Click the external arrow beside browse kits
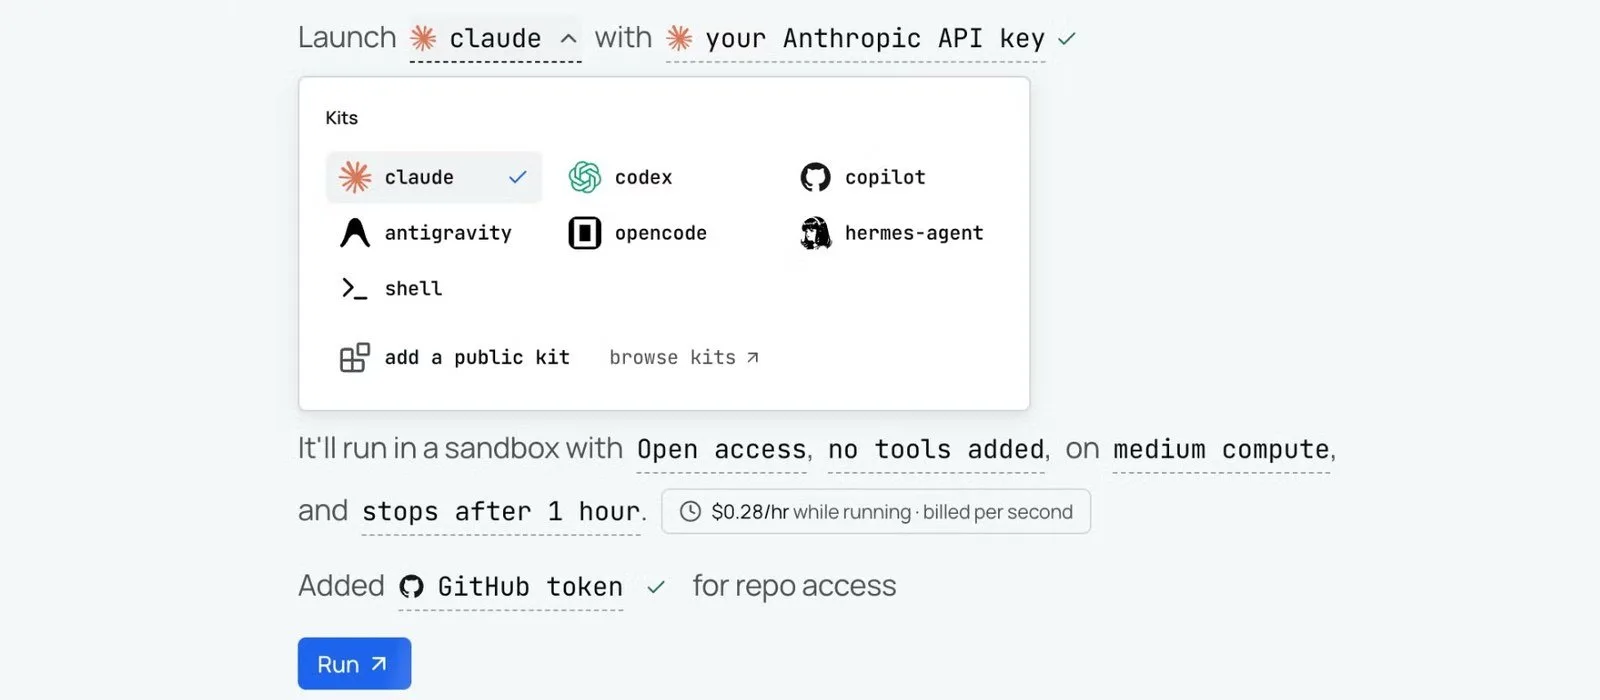The width and height of the screenshot is (1600, 700). coord(753,357)
